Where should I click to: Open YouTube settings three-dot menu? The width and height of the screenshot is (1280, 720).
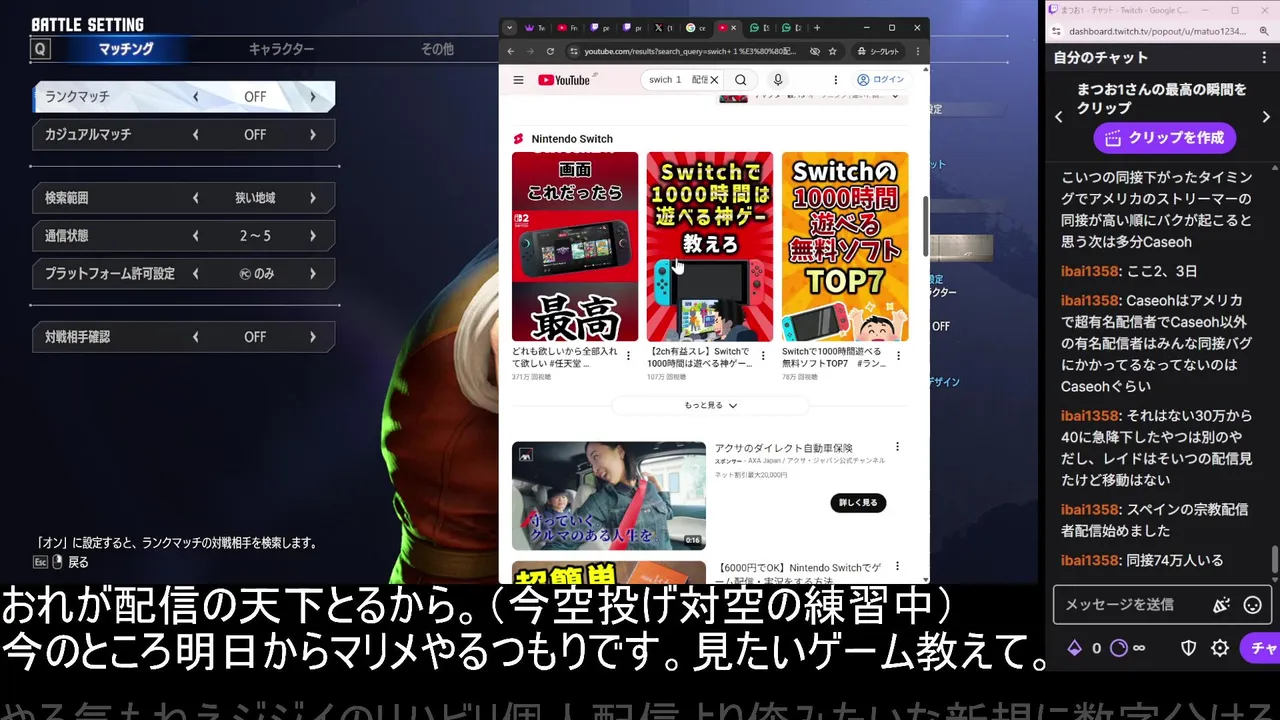point(836,80)
